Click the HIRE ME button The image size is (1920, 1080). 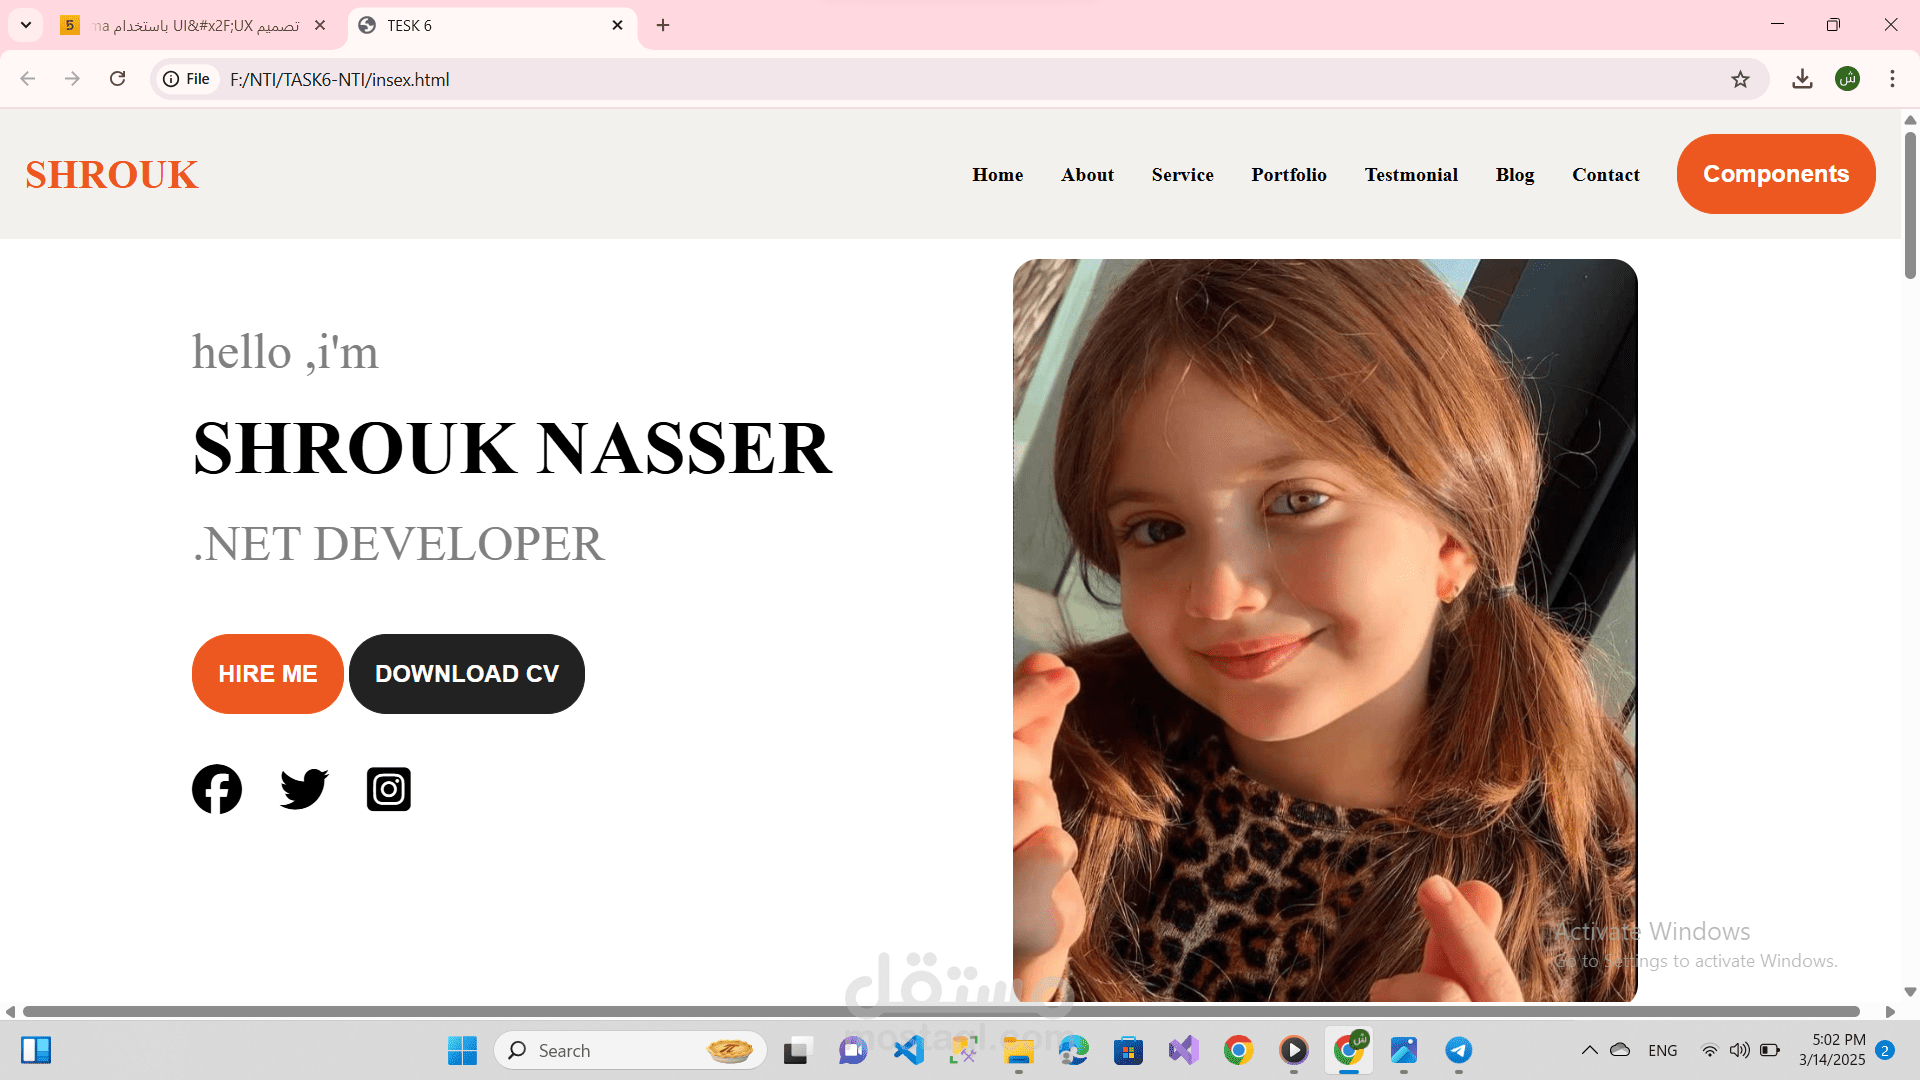coord(267,673)
